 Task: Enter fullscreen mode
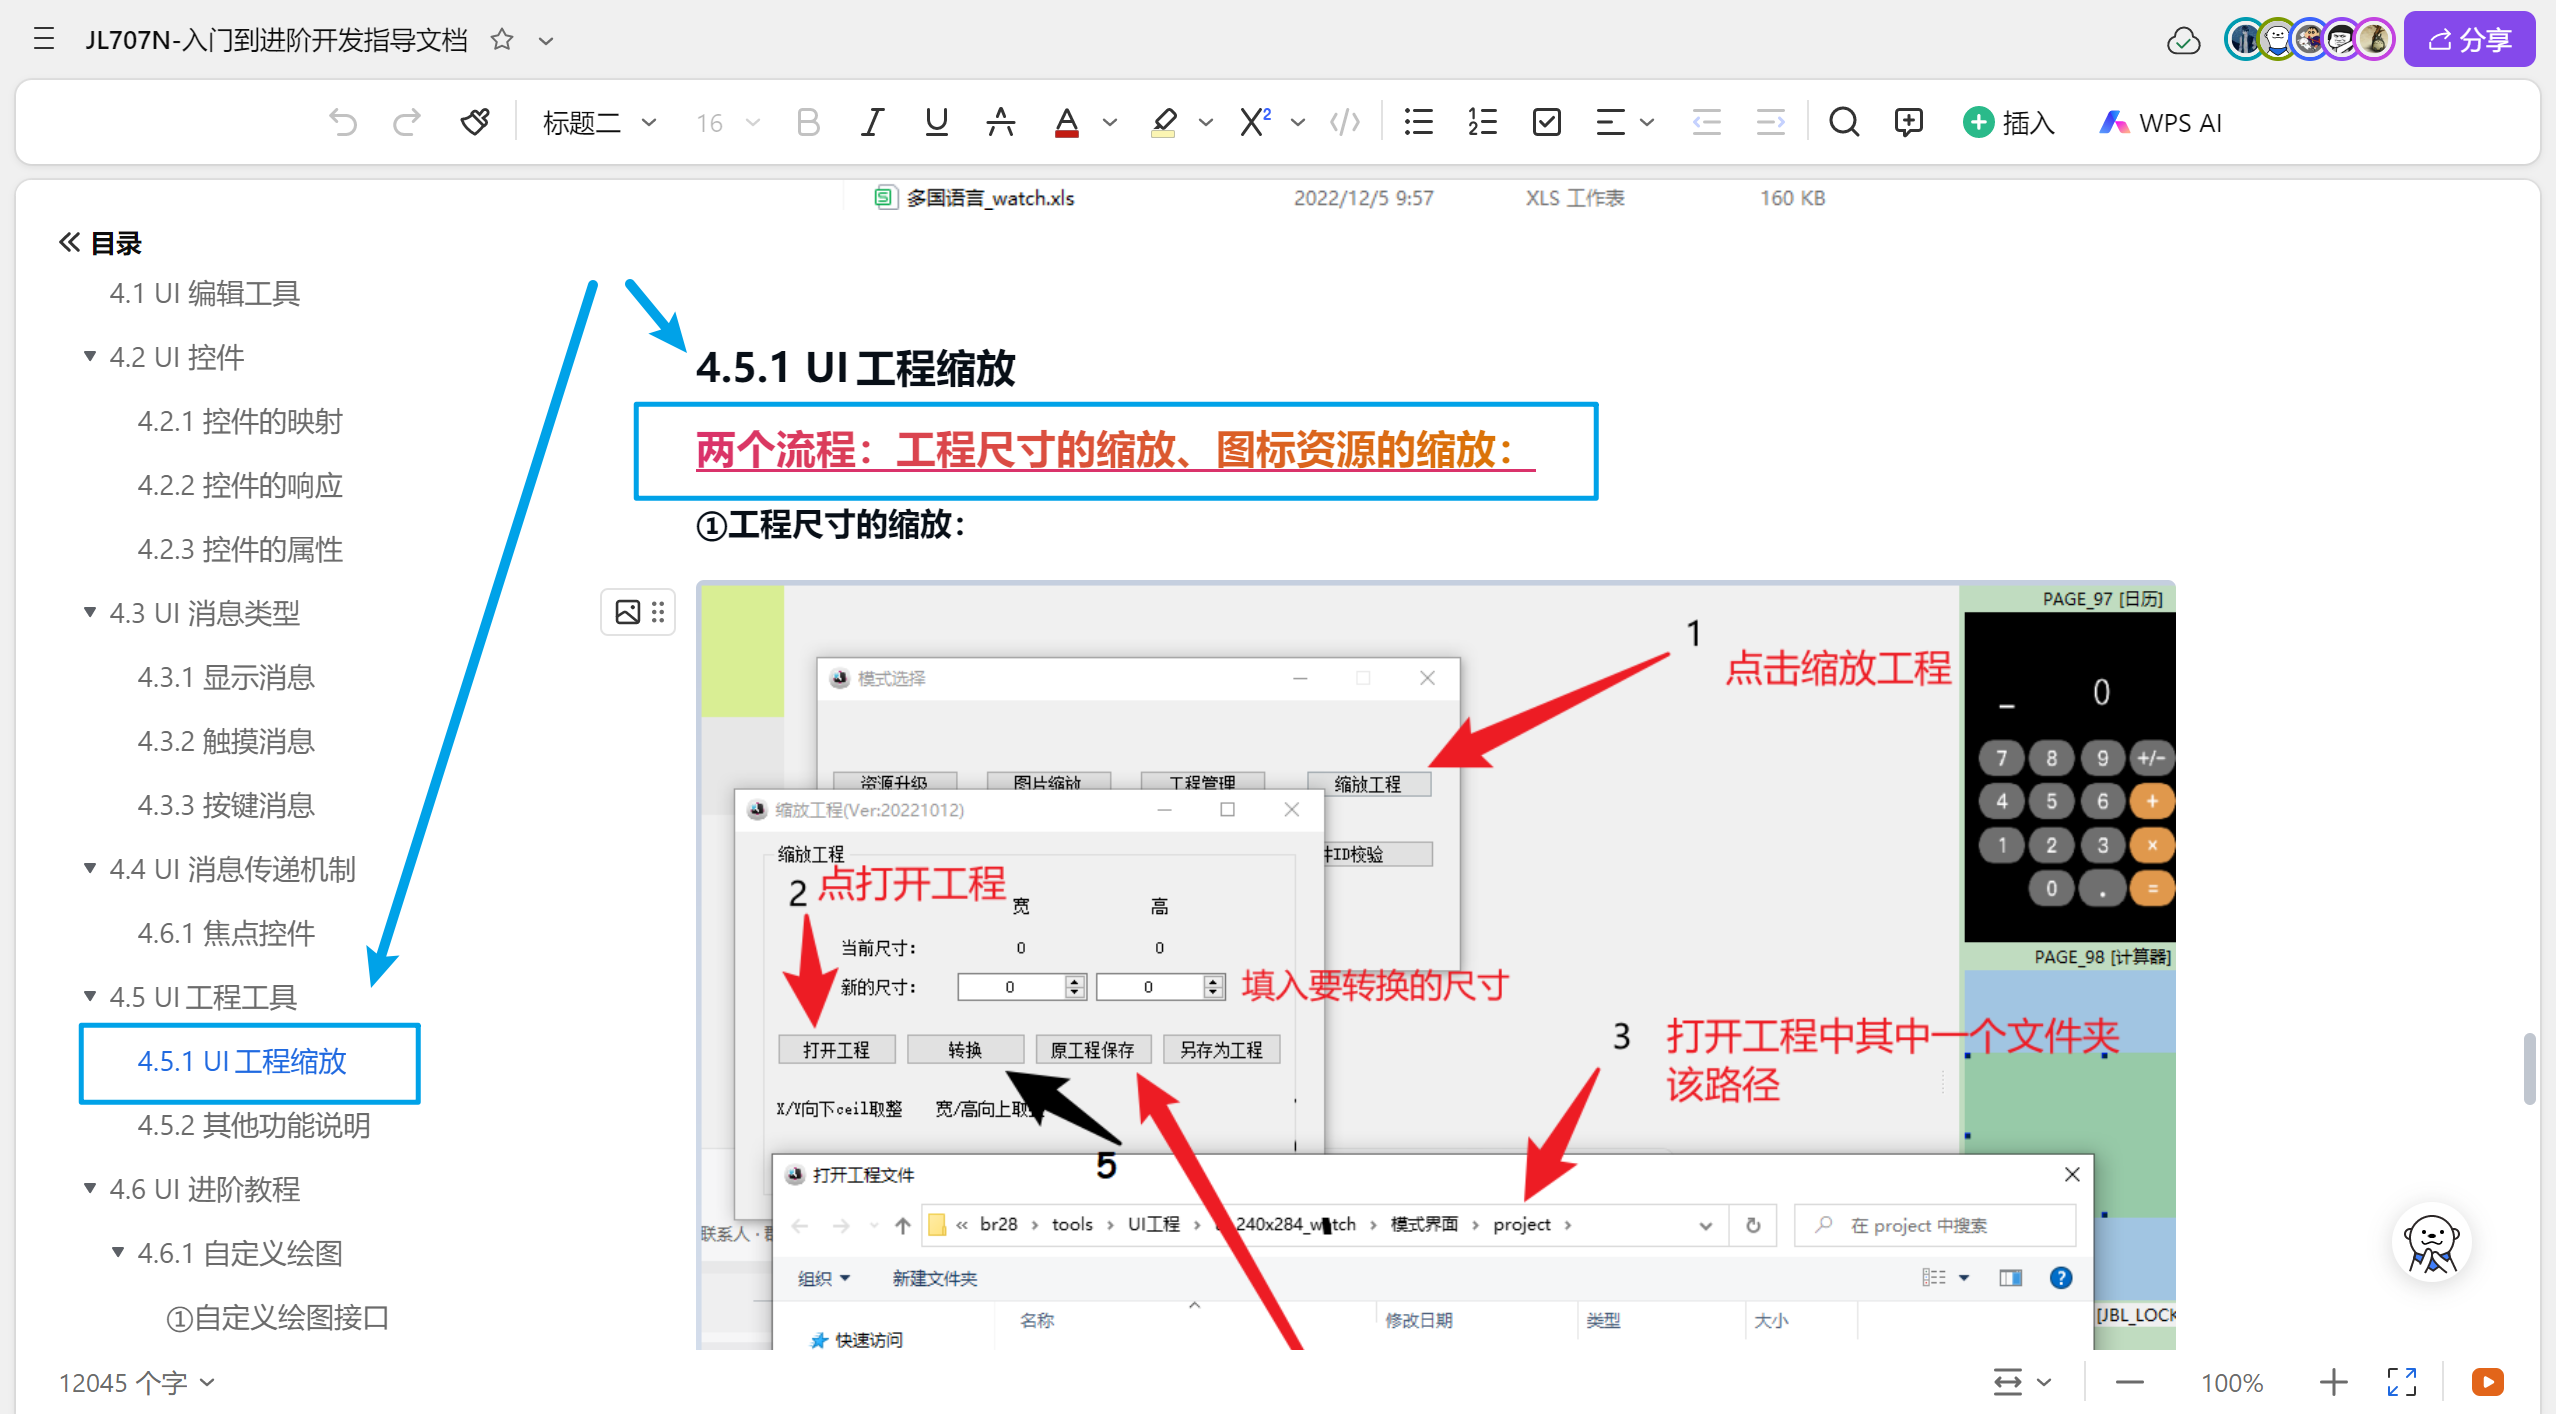coord(2402,1383)
